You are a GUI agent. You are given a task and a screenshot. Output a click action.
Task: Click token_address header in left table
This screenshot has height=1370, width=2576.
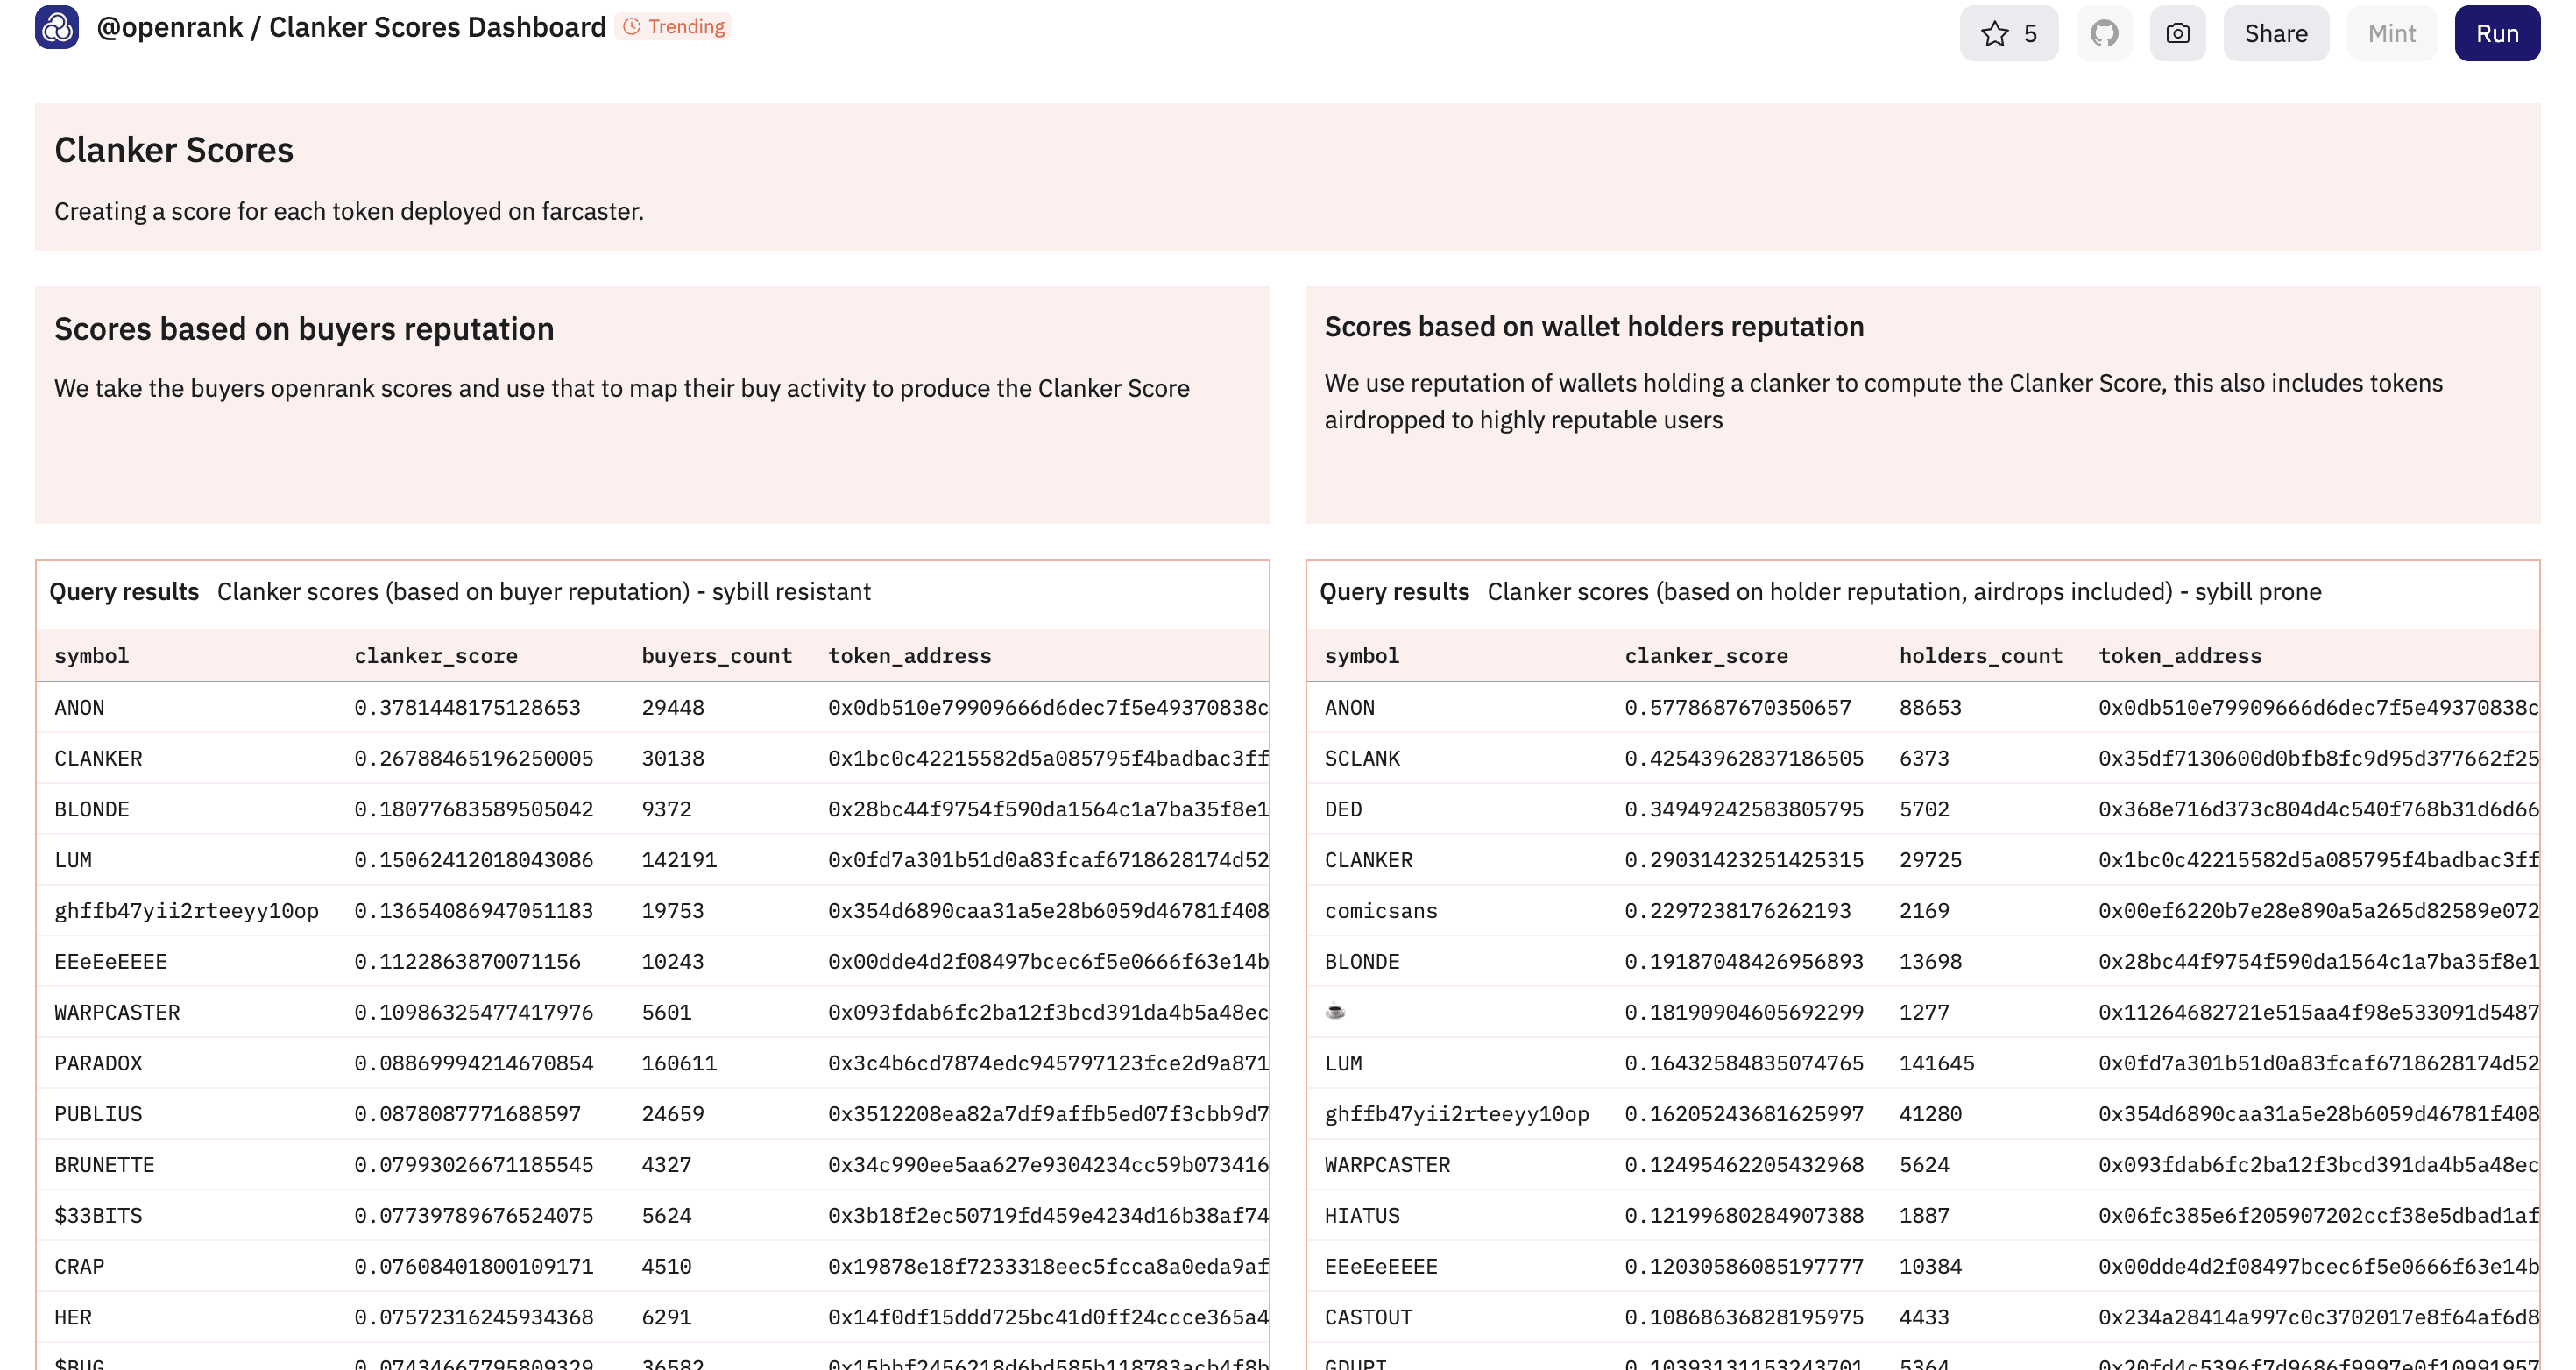pyautogui.click(x=909, y=656)
